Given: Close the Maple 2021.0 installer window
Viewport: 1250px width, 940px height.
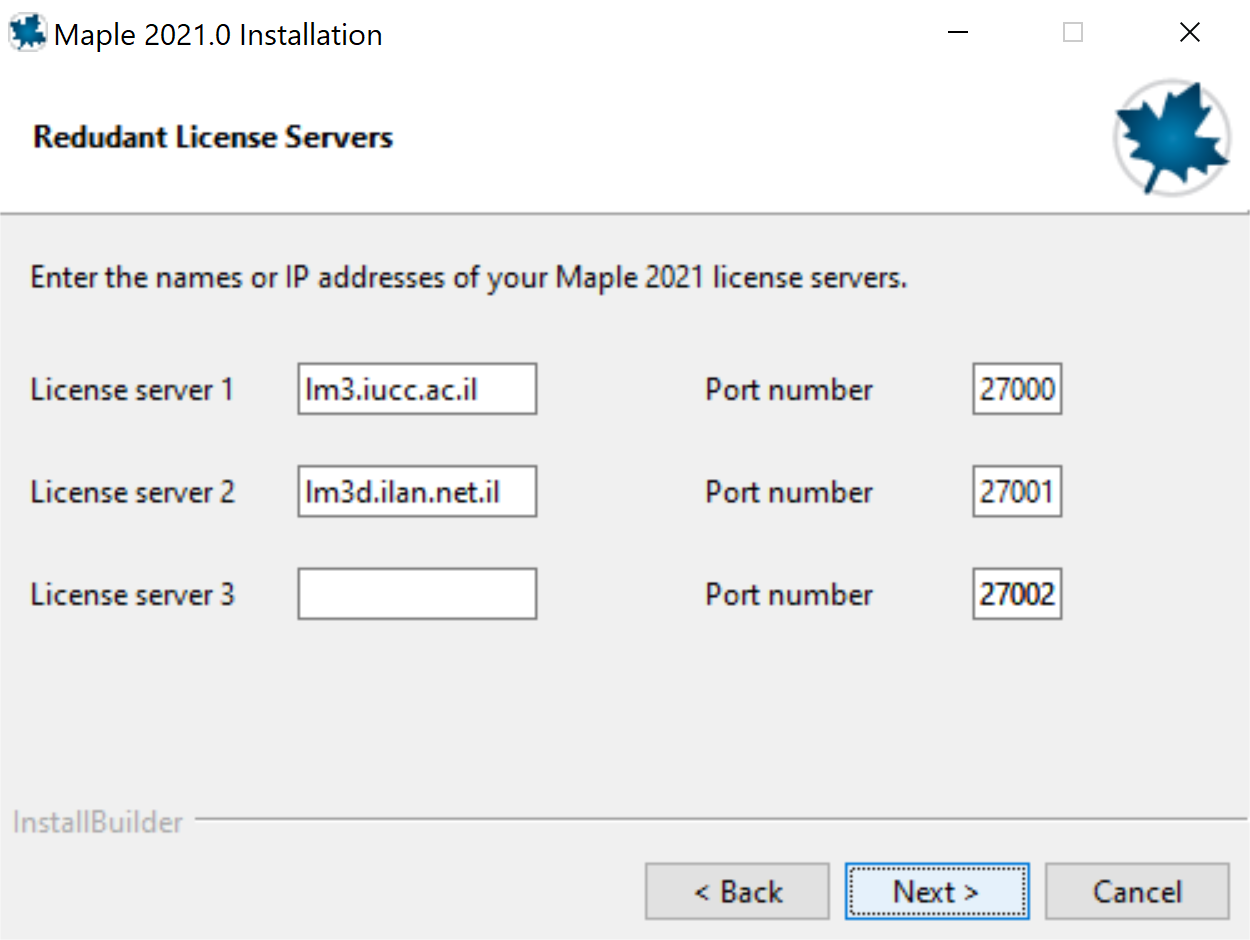Looking at the screenshot, I should click(1189, 33).
